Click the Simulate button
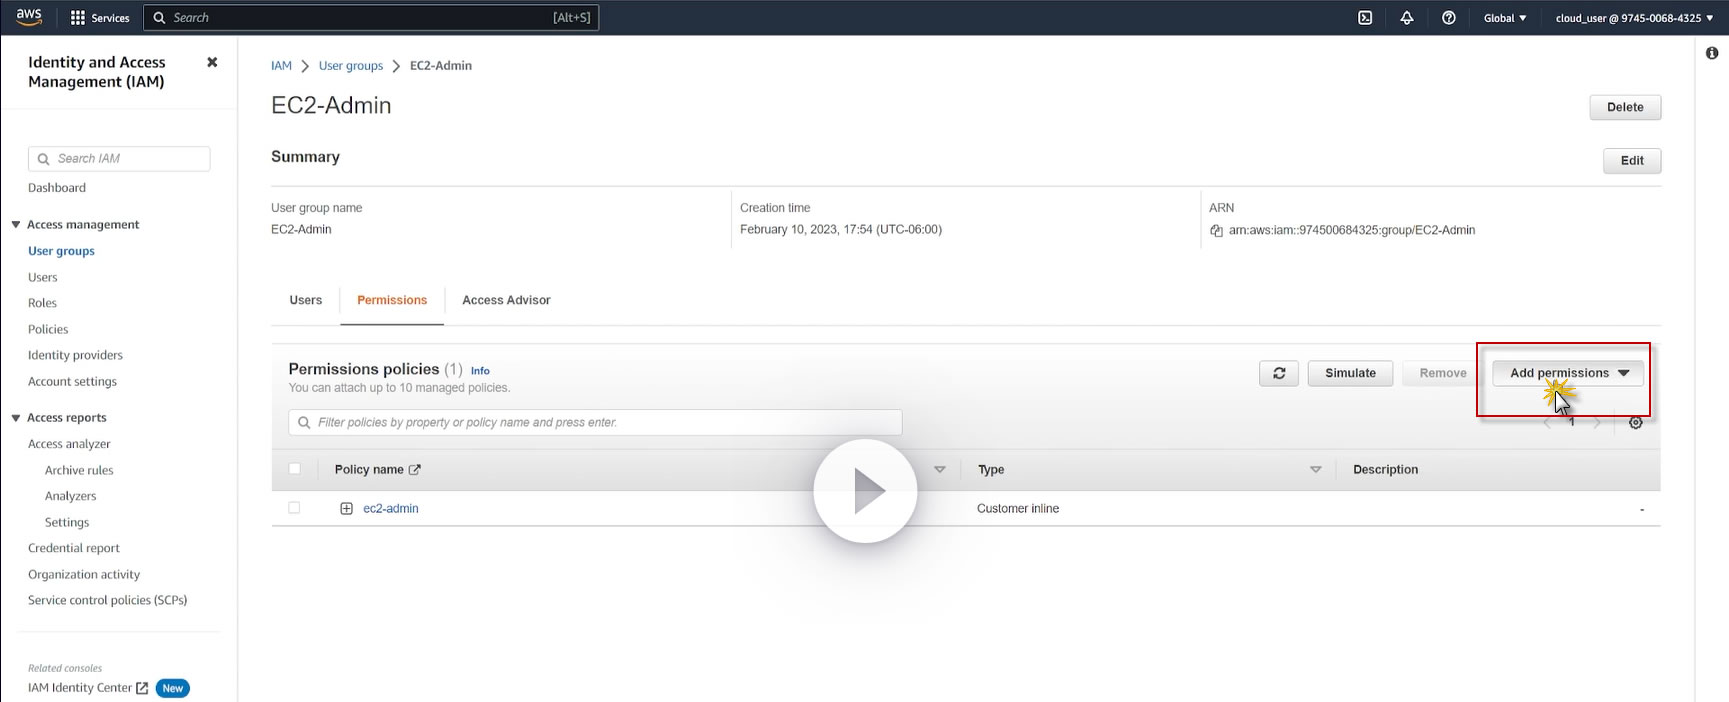1729x702 pixels. (x=1351, y=373)
